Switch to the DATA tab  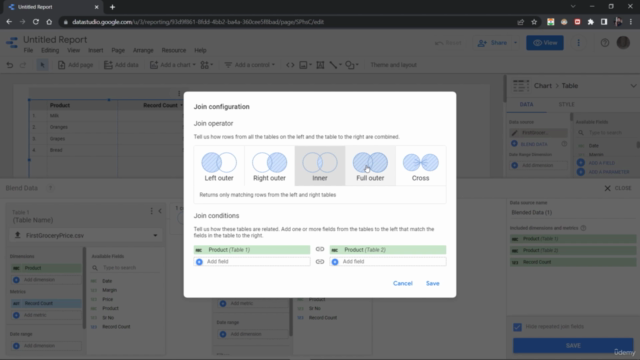point(527,104)
